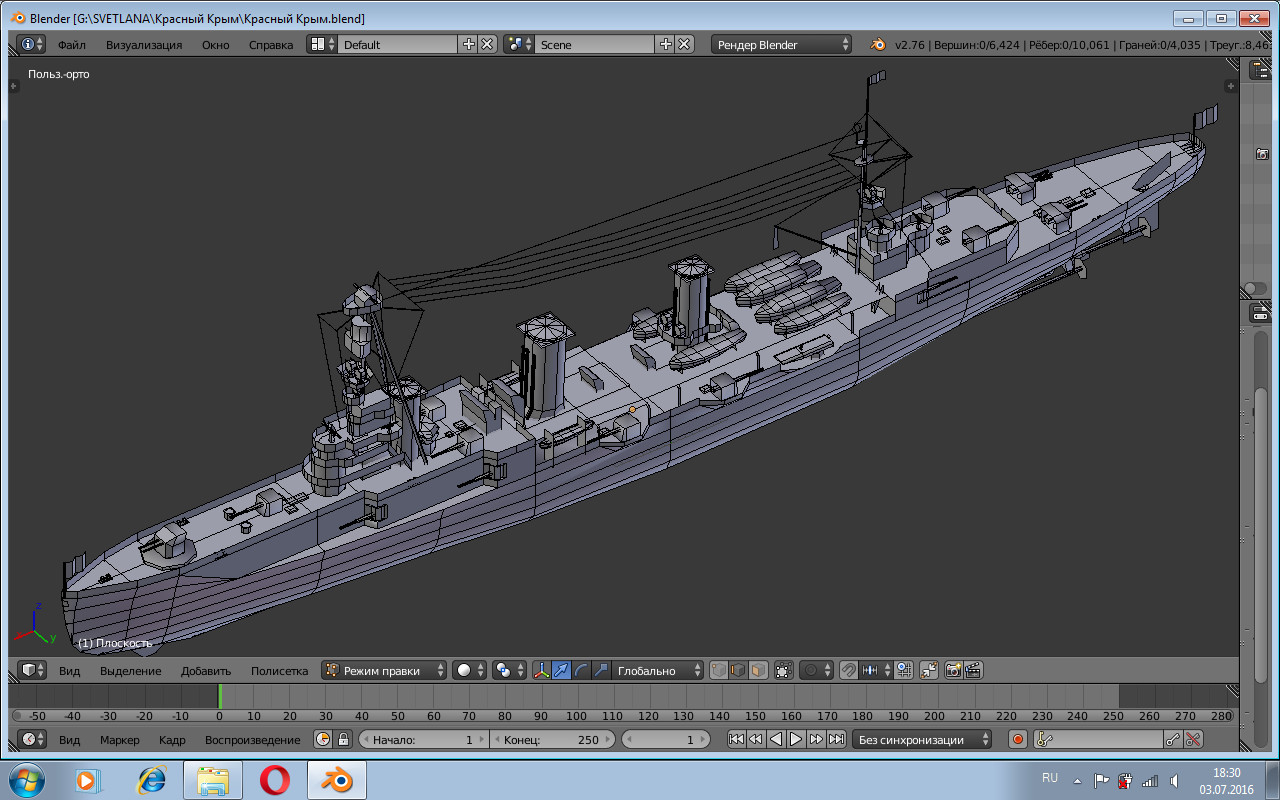Click the OpenGL render animation clapper icon
Screen dimensions: 1280x800
tap(973, 670)
